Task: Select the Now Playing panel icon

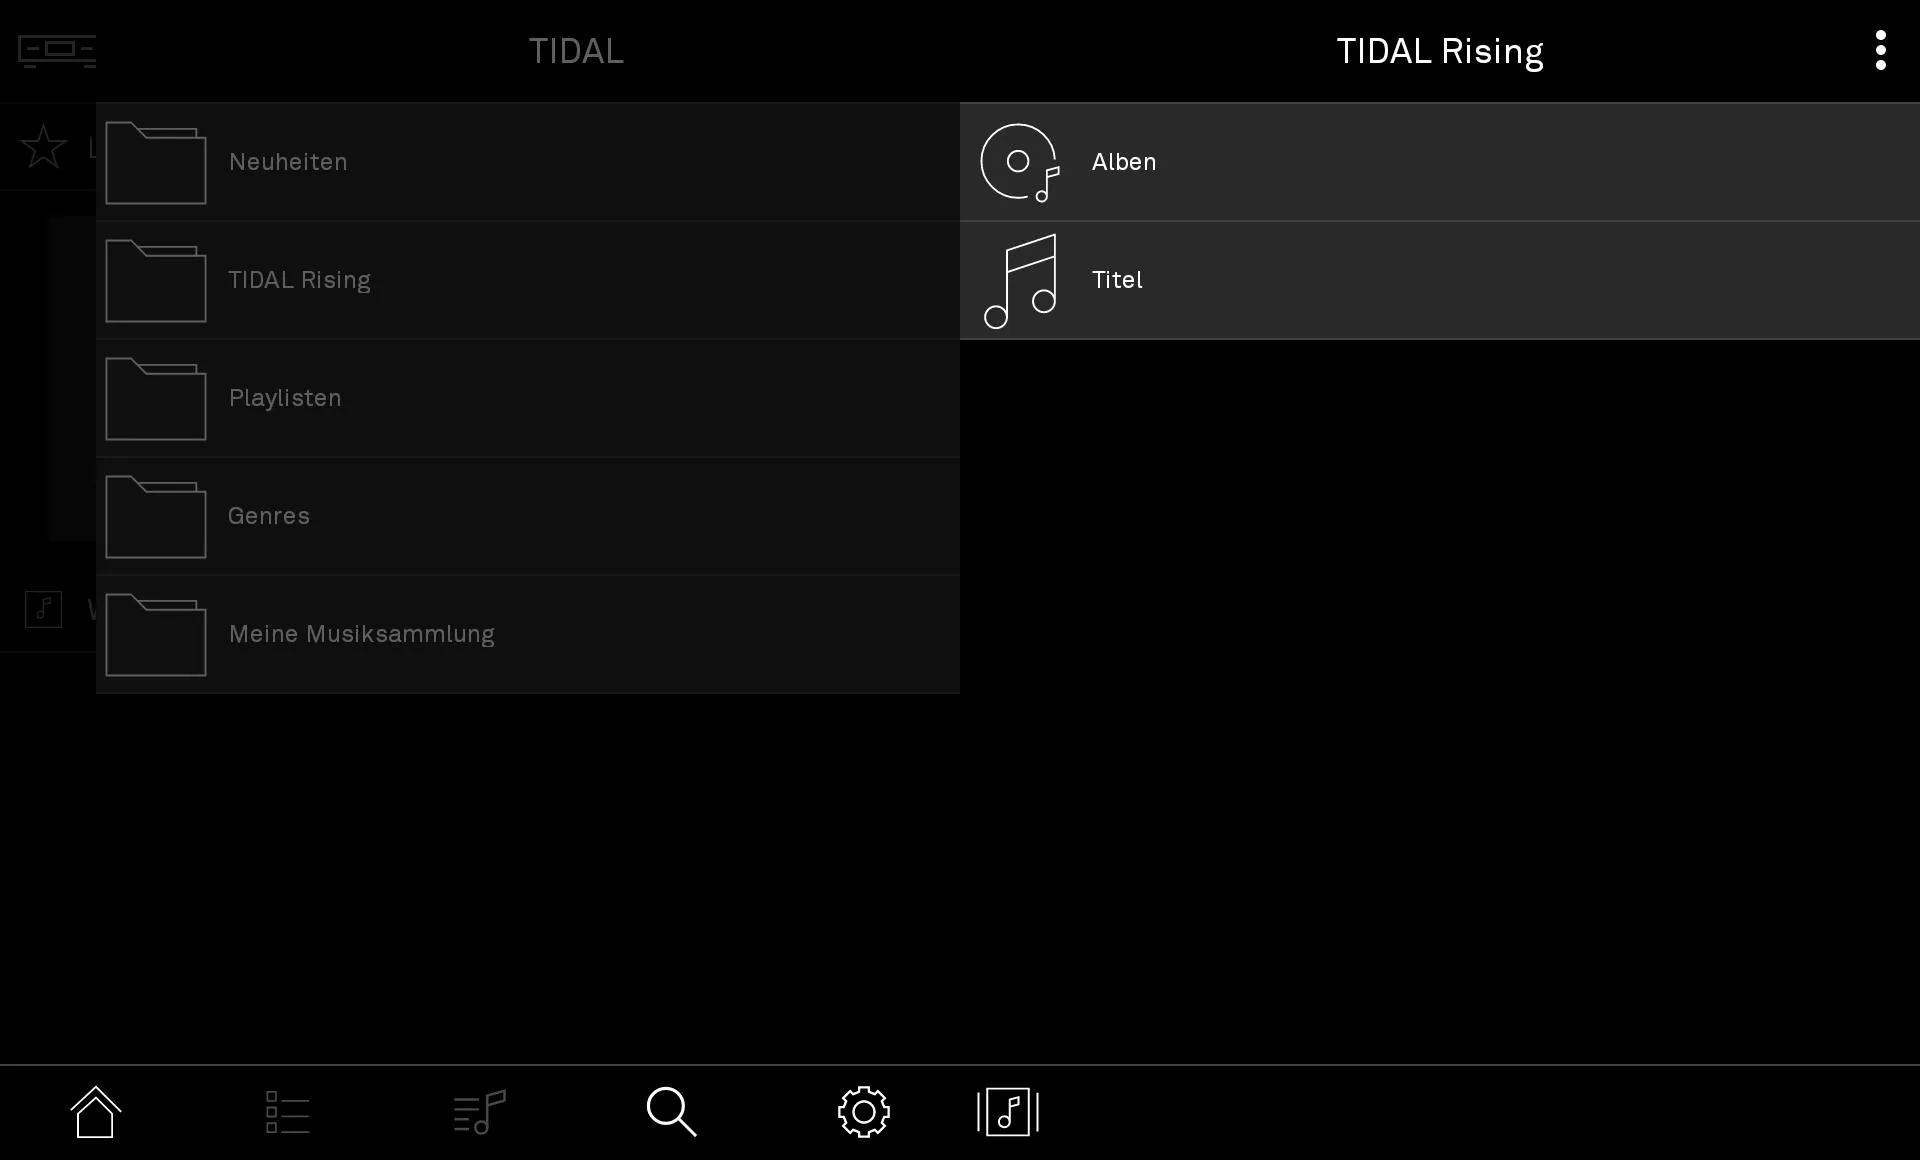Action: tap(1008, 1112)
